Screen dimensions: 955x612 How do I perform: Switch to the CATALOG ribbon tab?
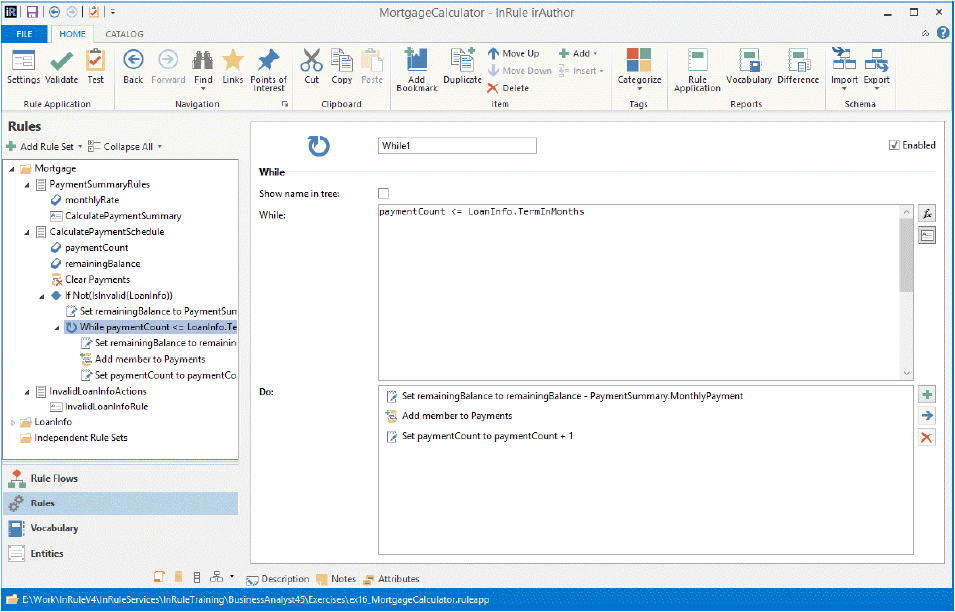click(x=124, y=34)
